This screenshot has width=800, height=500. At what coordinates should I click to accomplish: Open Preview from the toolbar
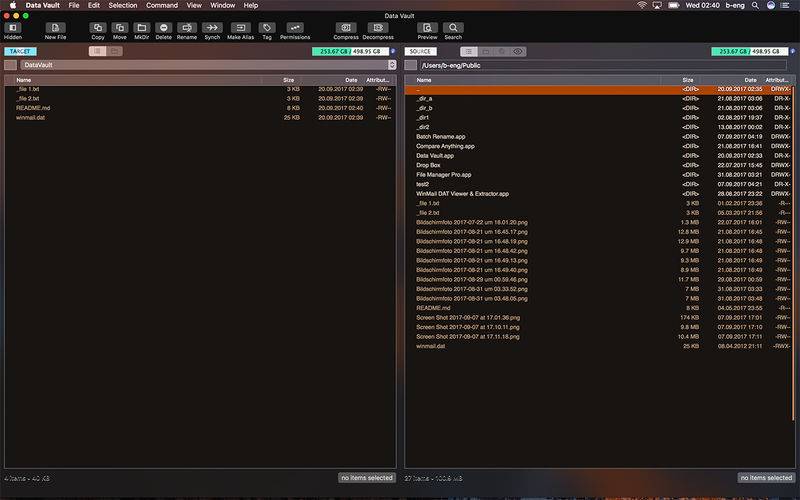coord(427,28)
